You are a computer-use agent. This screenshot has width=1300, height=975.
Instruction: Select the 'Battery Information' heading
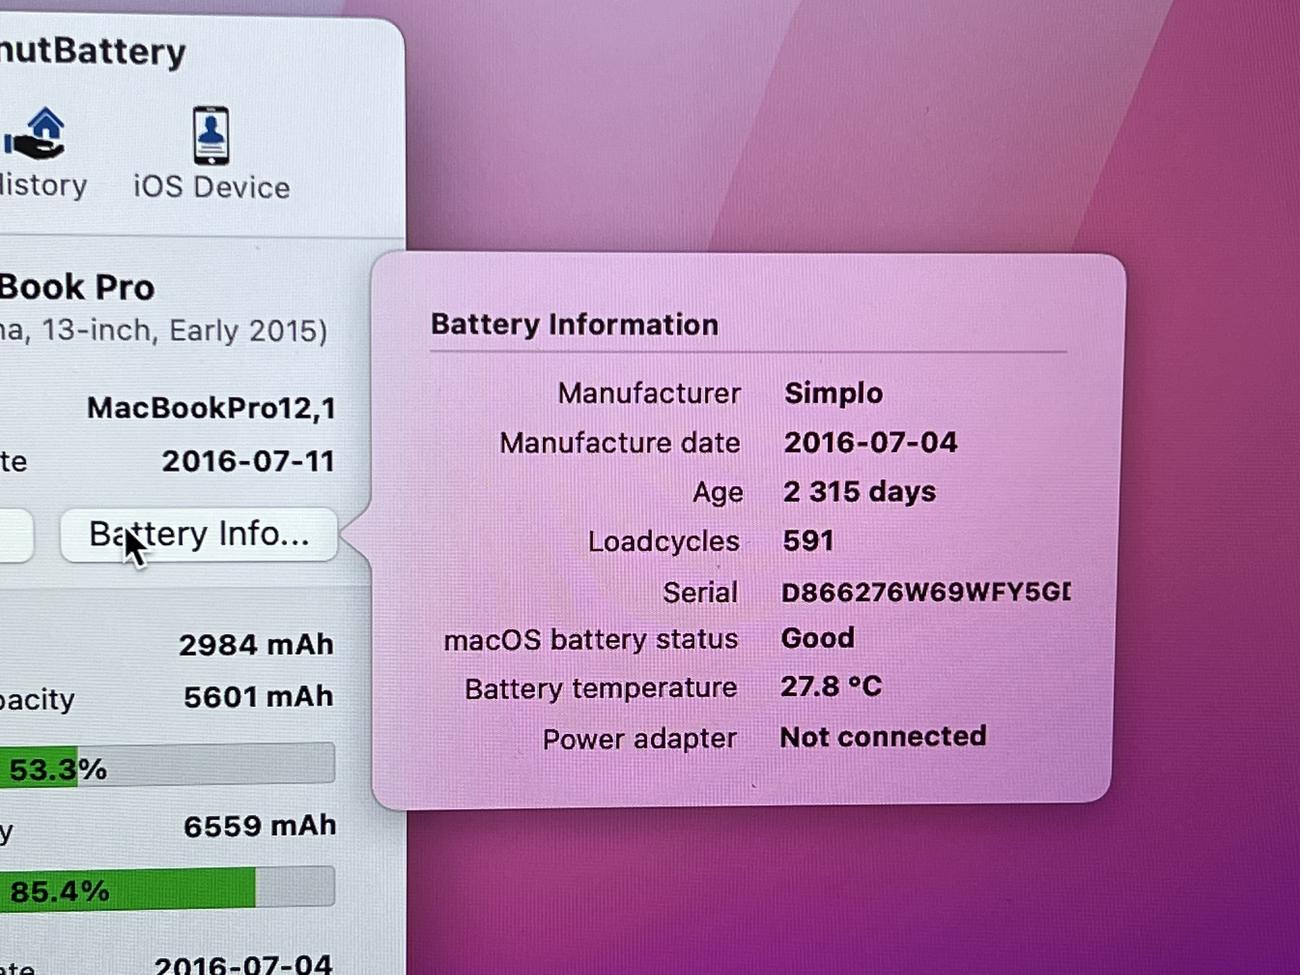click(574, 325)
